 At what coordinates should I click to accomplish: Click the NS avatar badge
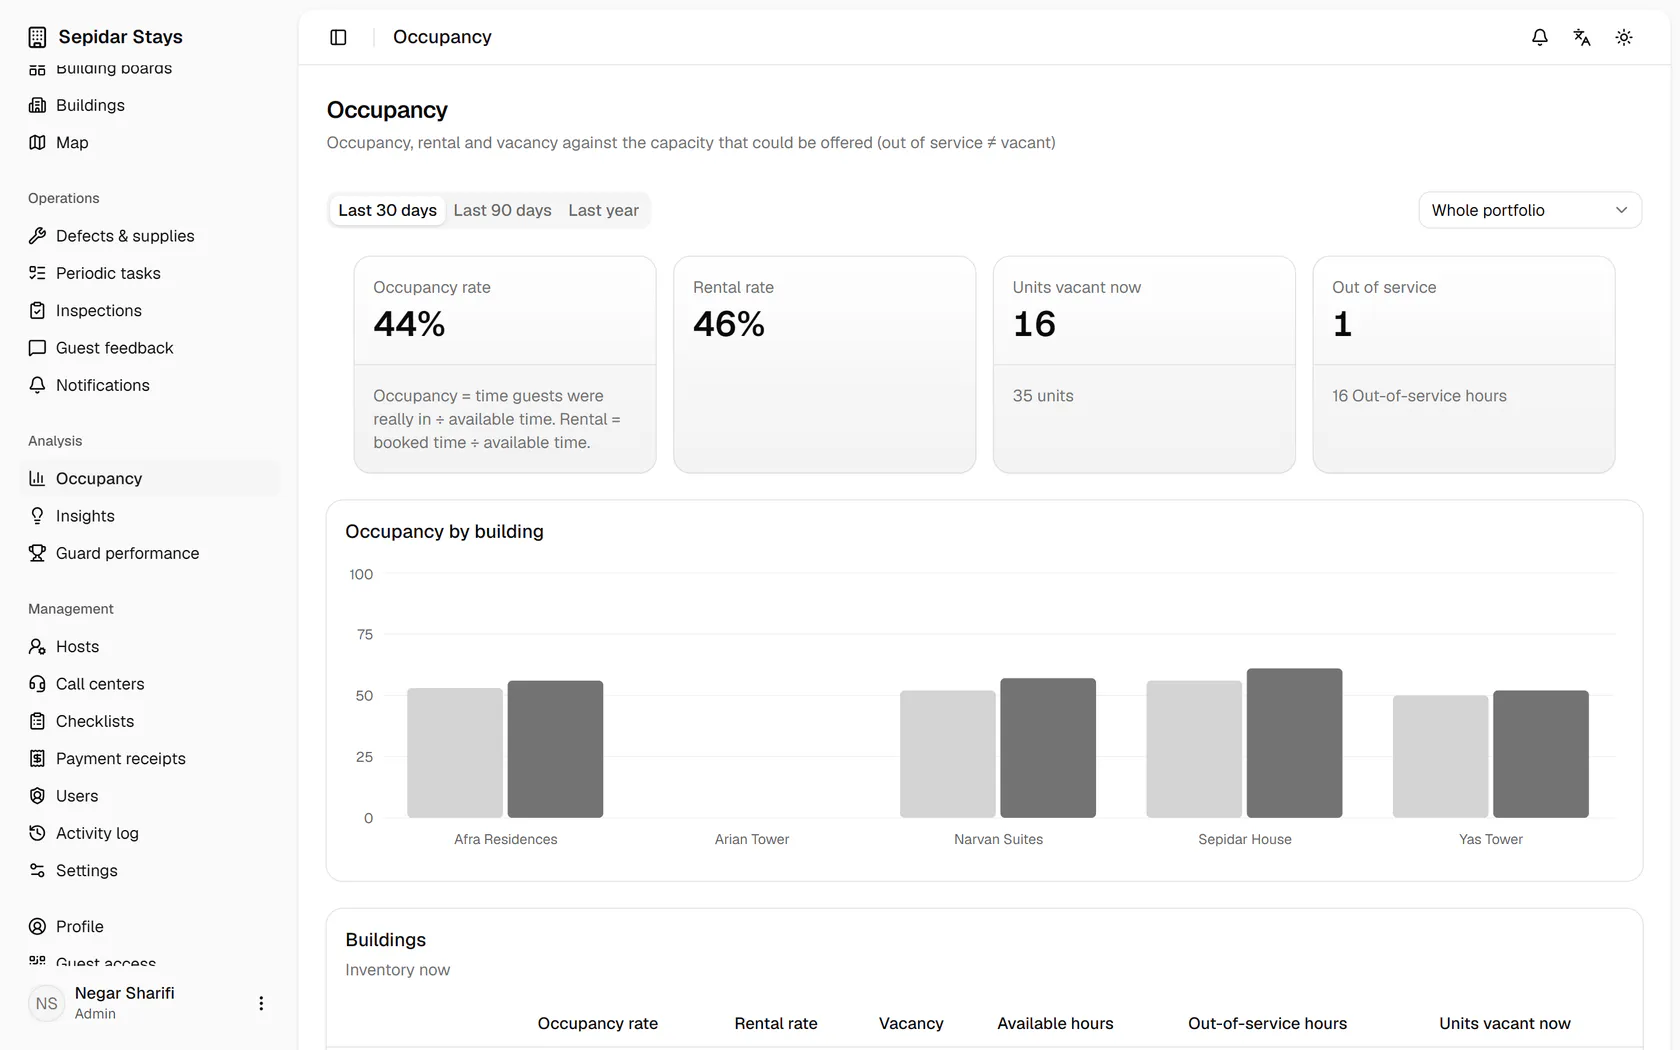tap(47, 1003)
